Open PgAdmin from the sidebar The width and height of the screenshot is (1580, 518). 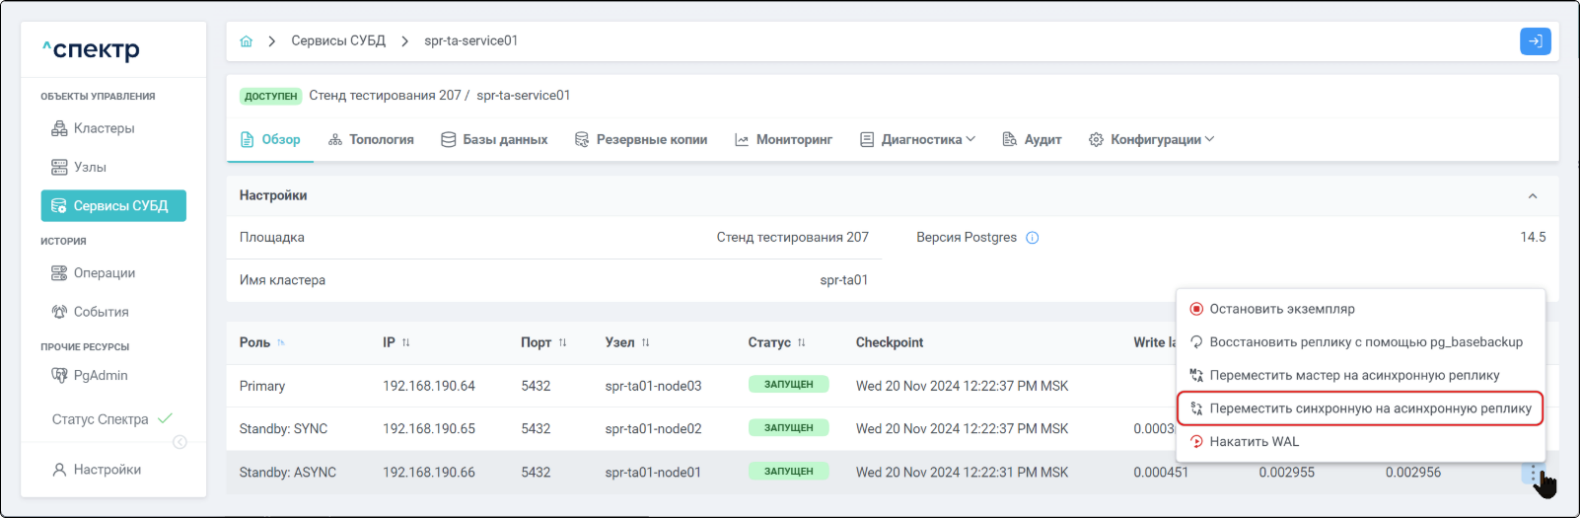point(100,375)
